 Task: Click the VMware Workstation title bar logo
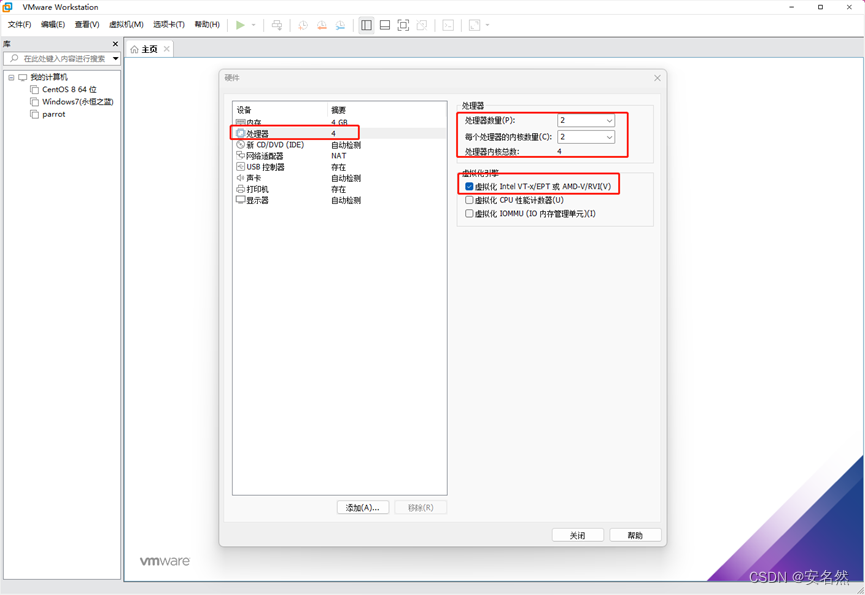(8, 7)
